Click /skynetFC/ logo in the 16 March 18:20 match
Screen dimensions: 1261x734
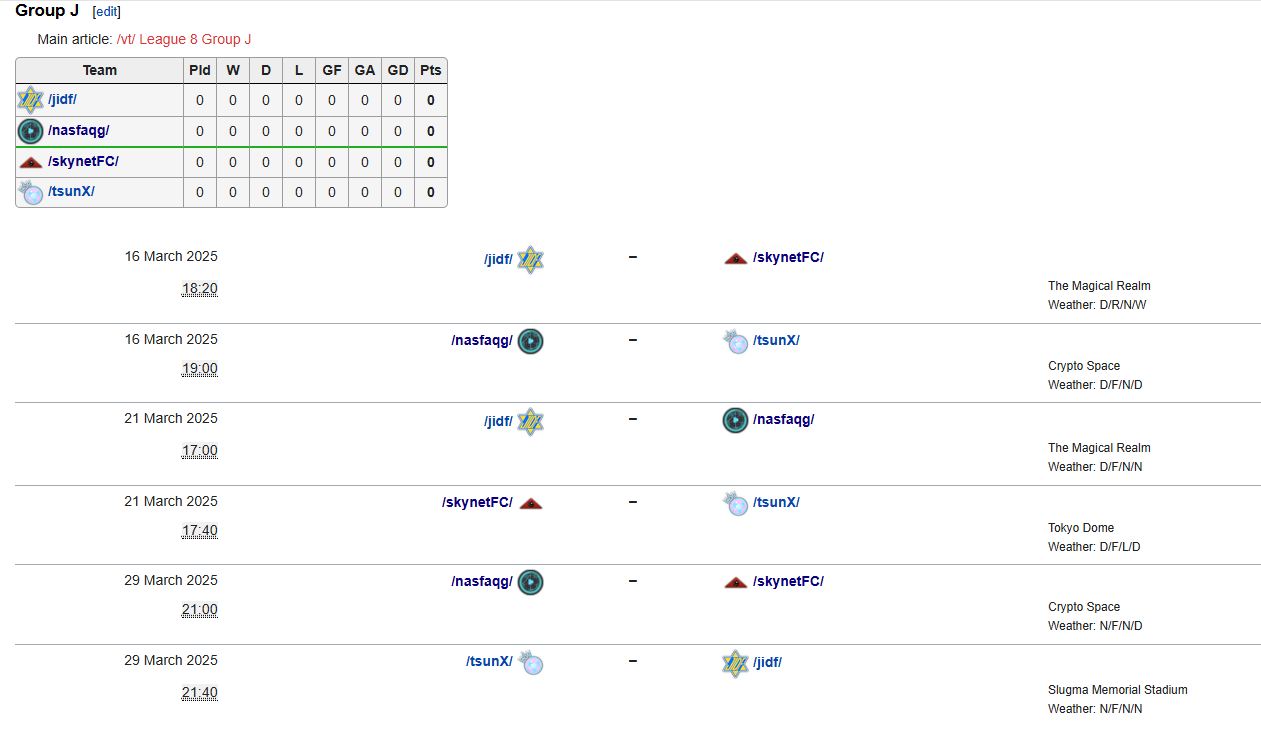click(x=736, y=258)
